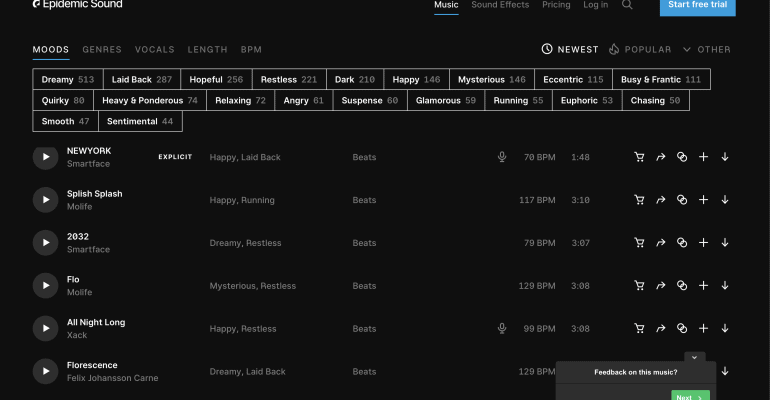This screenshot has height=400, width=770.
Task: Share the NEWYORK track via arrow icon
Action: coord(660,157)
